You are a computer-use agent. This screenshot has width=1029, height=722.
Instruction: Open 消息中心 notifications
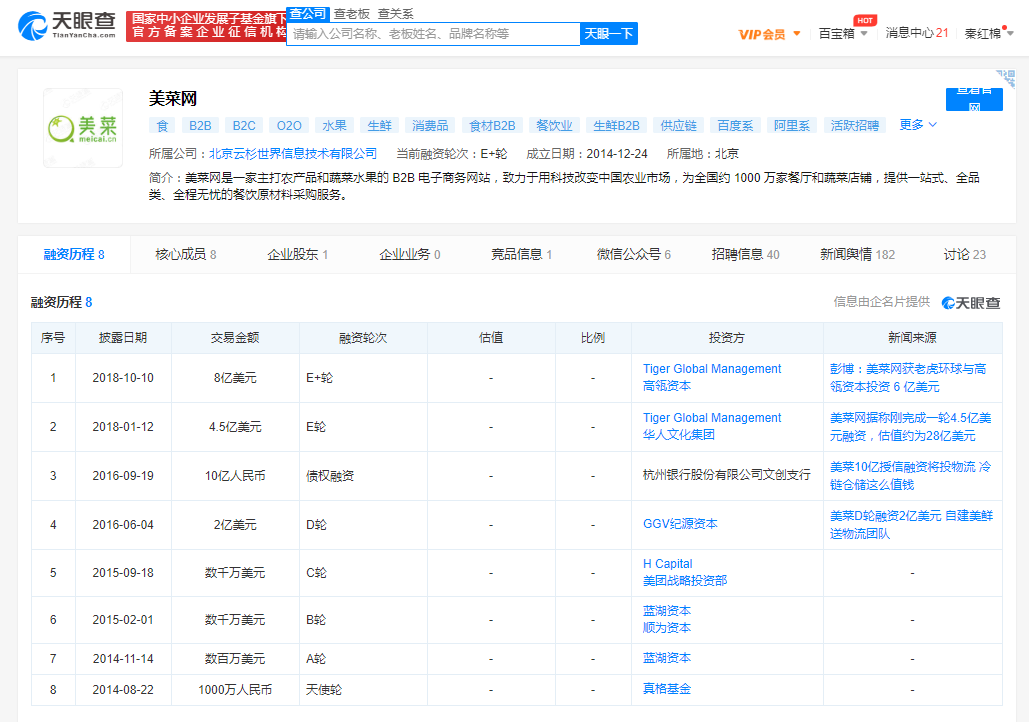[x=917, y=33]
